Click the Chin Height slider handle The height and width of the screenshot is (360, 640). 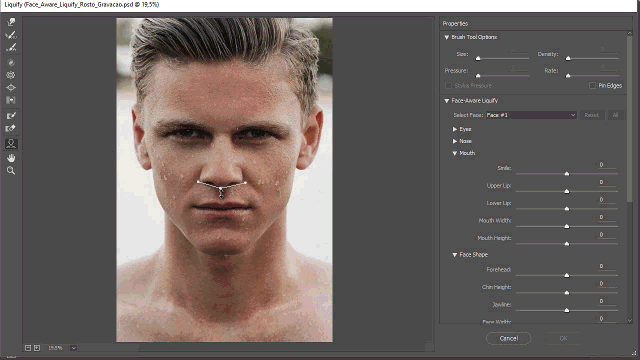[x=567, y=293]
